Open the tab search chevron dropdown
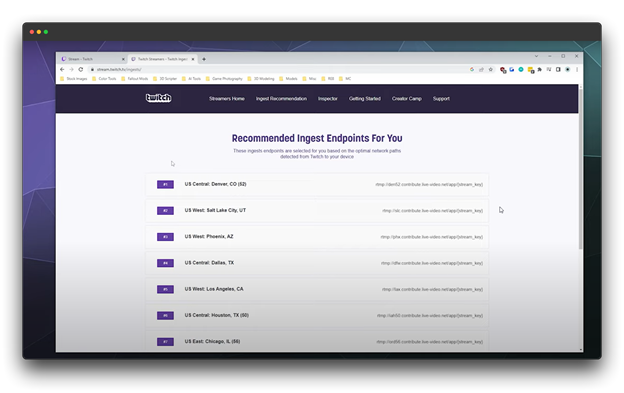 [x=536, y=56]
